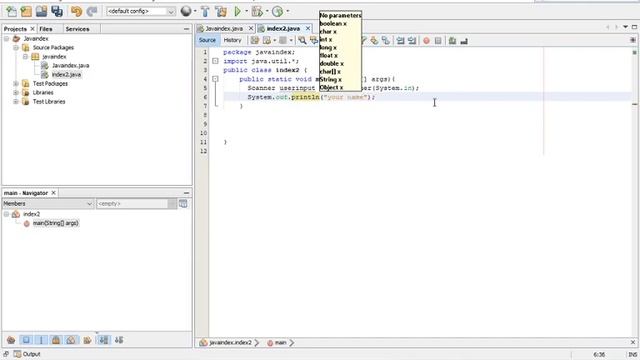Click the History view button
Screen dimensions: 640x360
coord(233,40)
